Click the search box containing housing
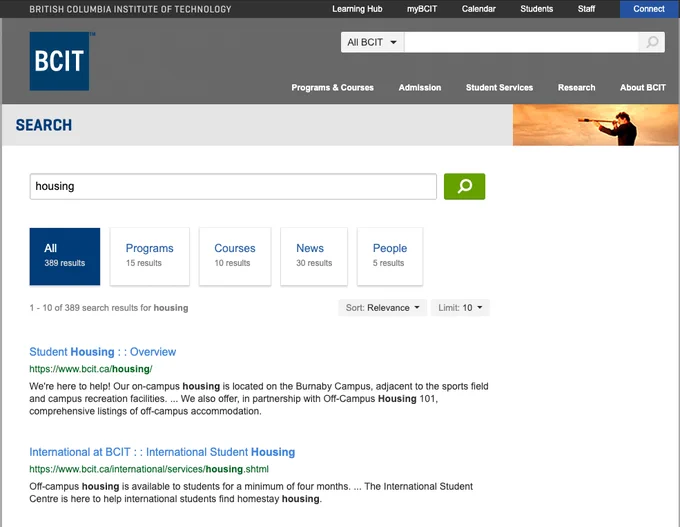This screenshot has width=680, height=527. [x=233, y=187]
